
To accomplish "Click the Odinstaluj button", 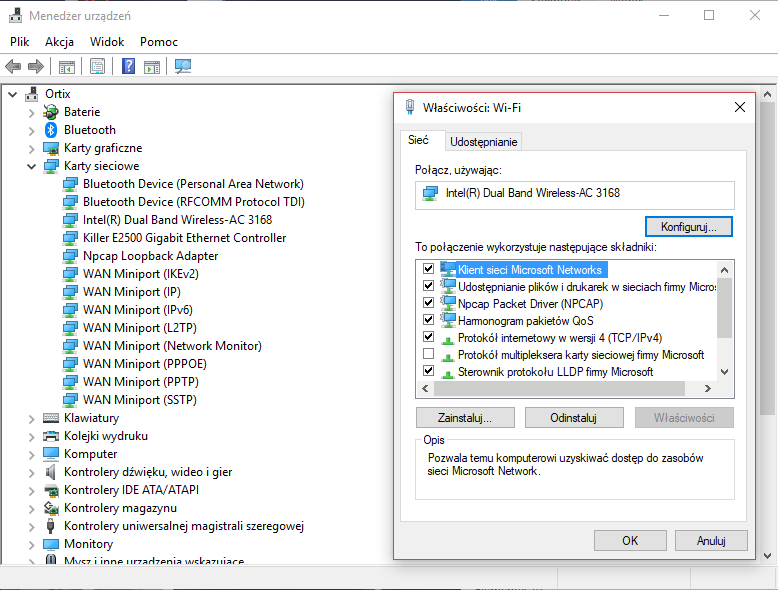I will [x=574, y=418].
